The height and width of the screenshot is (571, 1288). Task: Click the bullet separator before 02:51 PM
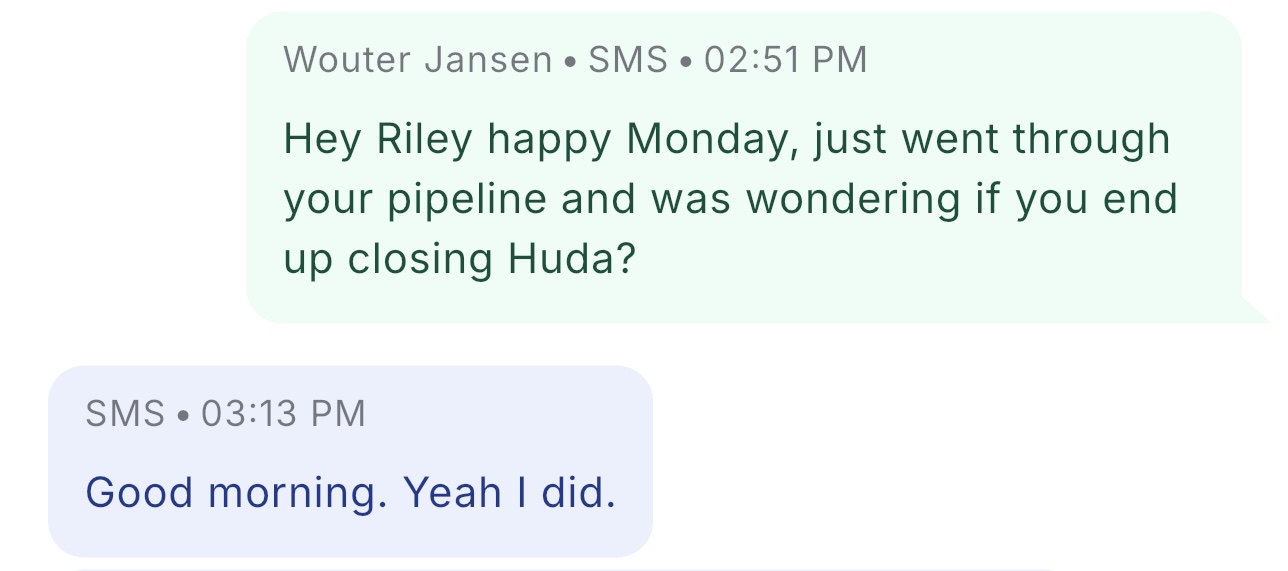[x=685, y=61]
